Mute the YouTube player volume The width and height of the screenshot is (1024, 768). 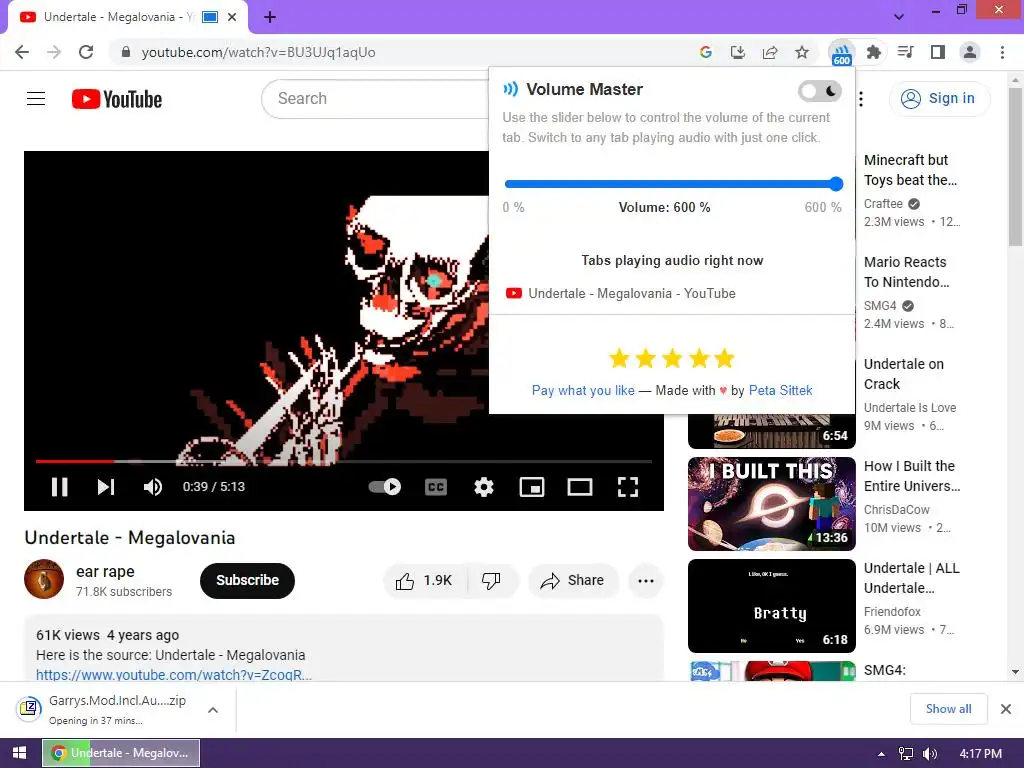pos(153,487)
